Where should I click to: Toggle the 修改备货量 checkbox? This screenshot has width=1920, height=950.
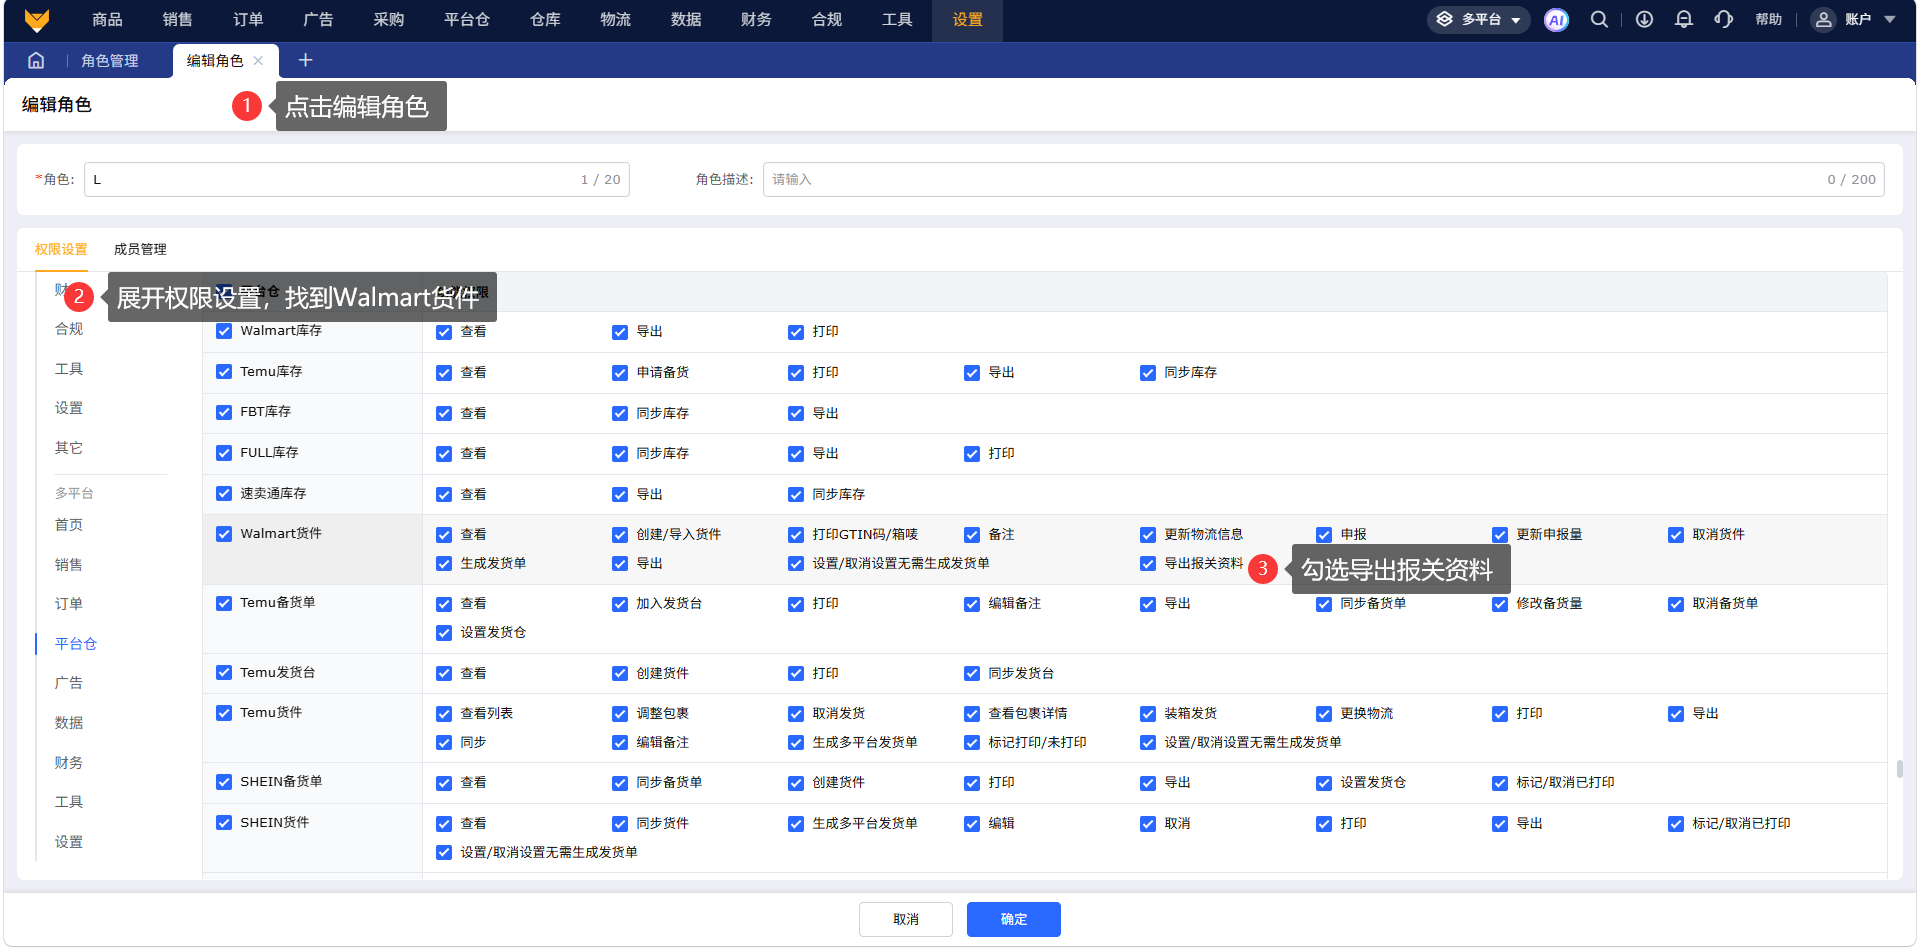1500,604
